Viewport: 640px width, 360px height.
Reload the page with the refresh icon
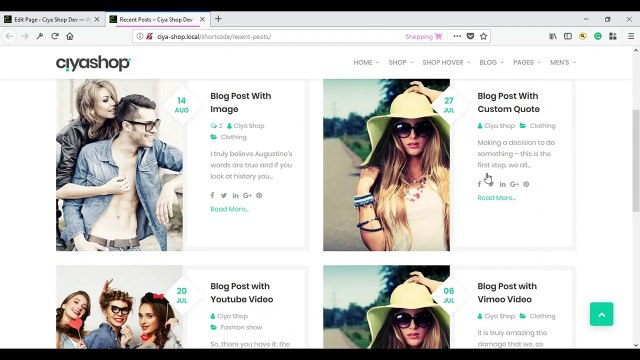(x=55, y=36)
